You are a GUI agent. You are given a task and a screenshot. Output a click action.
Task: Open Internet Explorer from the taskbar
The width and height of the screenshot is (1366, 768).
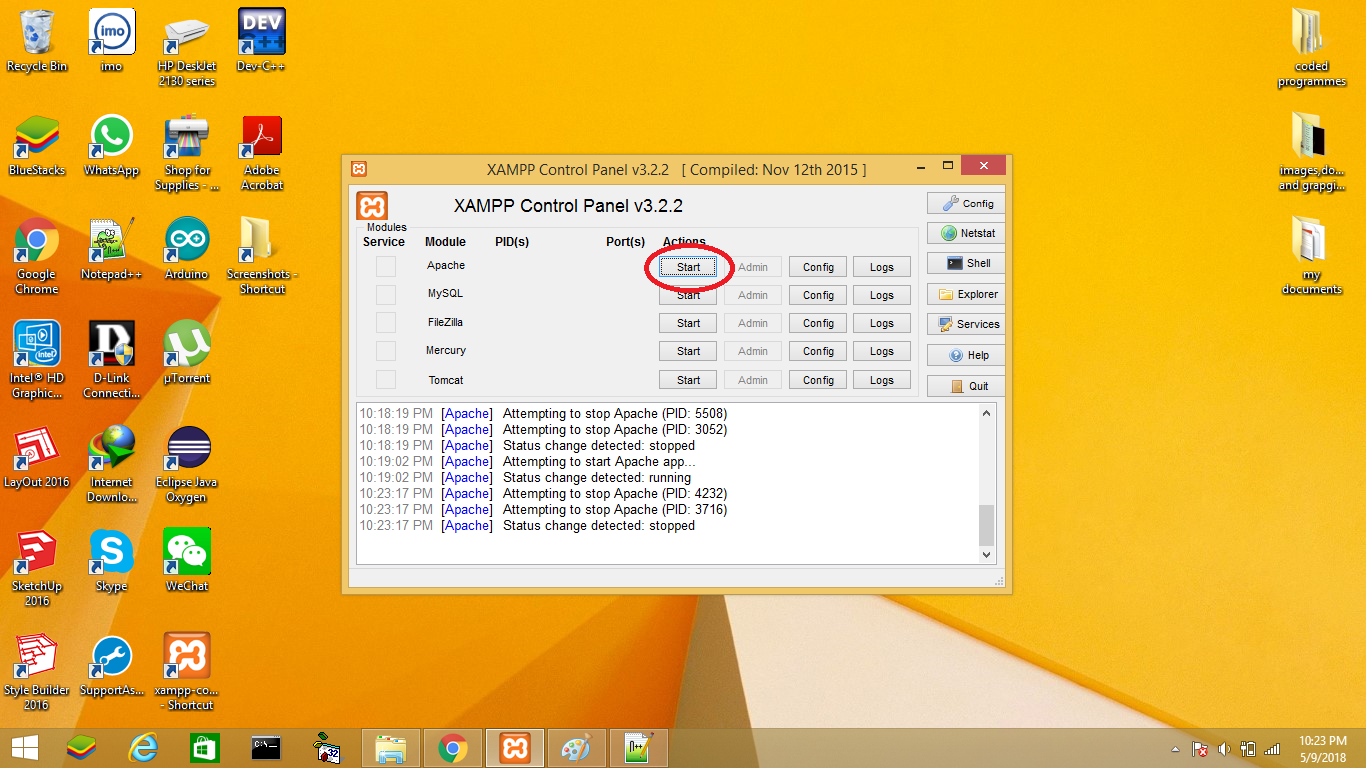[143, 748]
